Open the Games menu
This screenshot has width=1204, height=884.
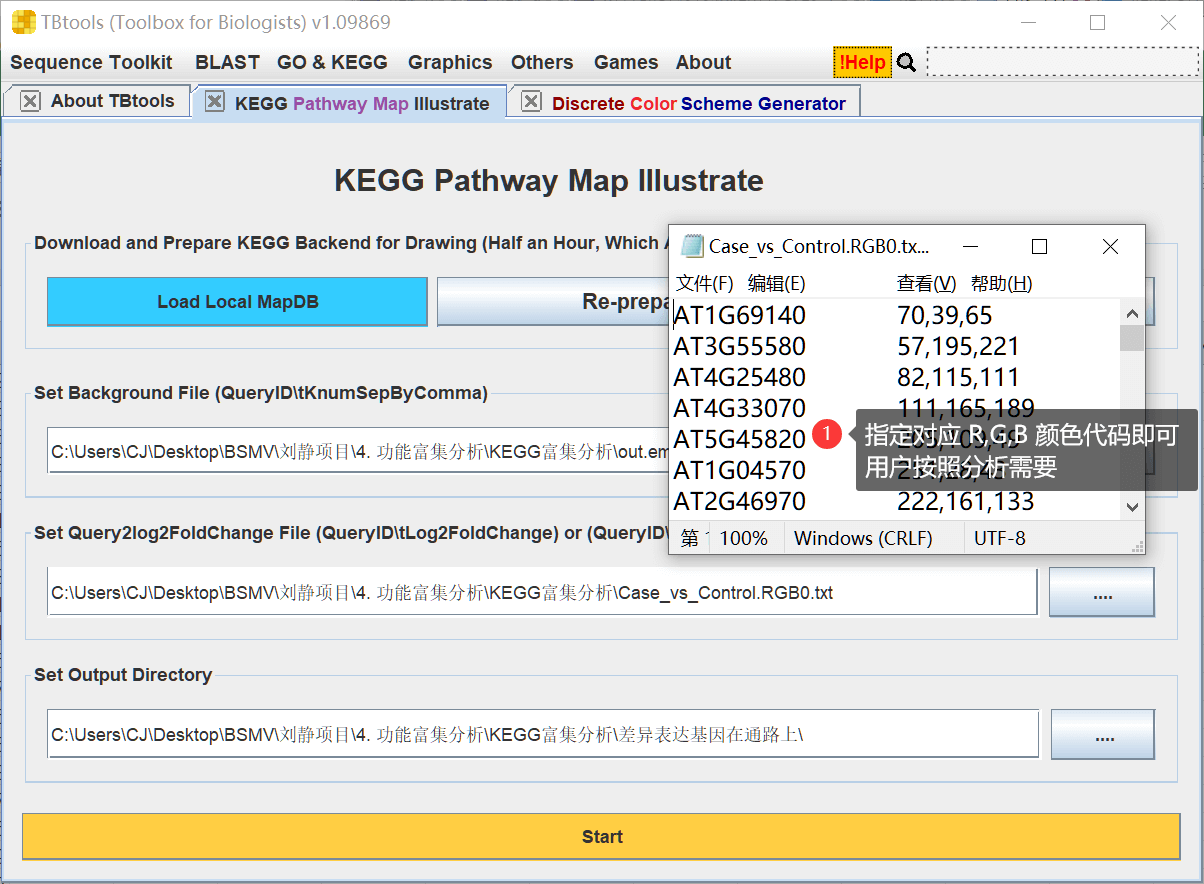(626, 62)
